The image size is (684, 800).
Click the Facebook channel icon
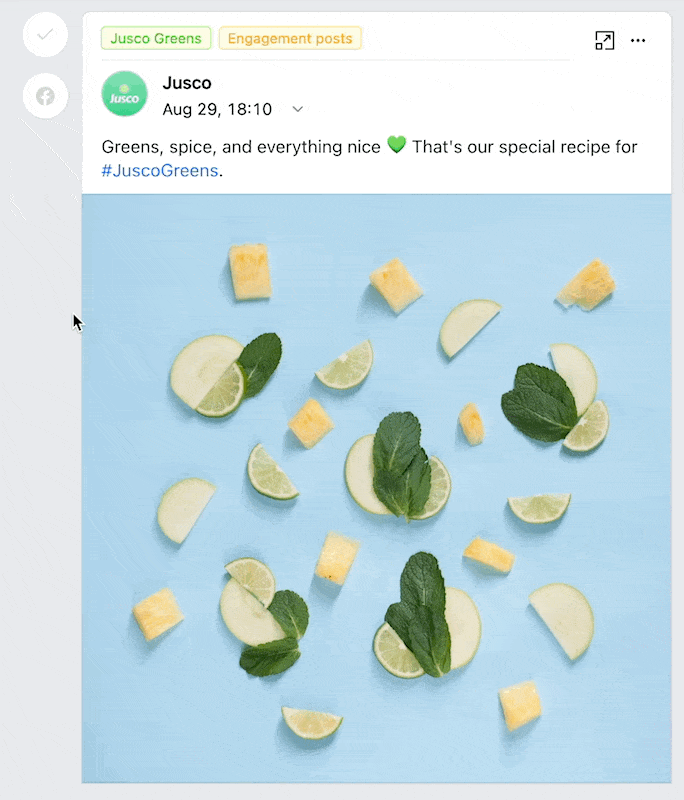coord(45,97)
